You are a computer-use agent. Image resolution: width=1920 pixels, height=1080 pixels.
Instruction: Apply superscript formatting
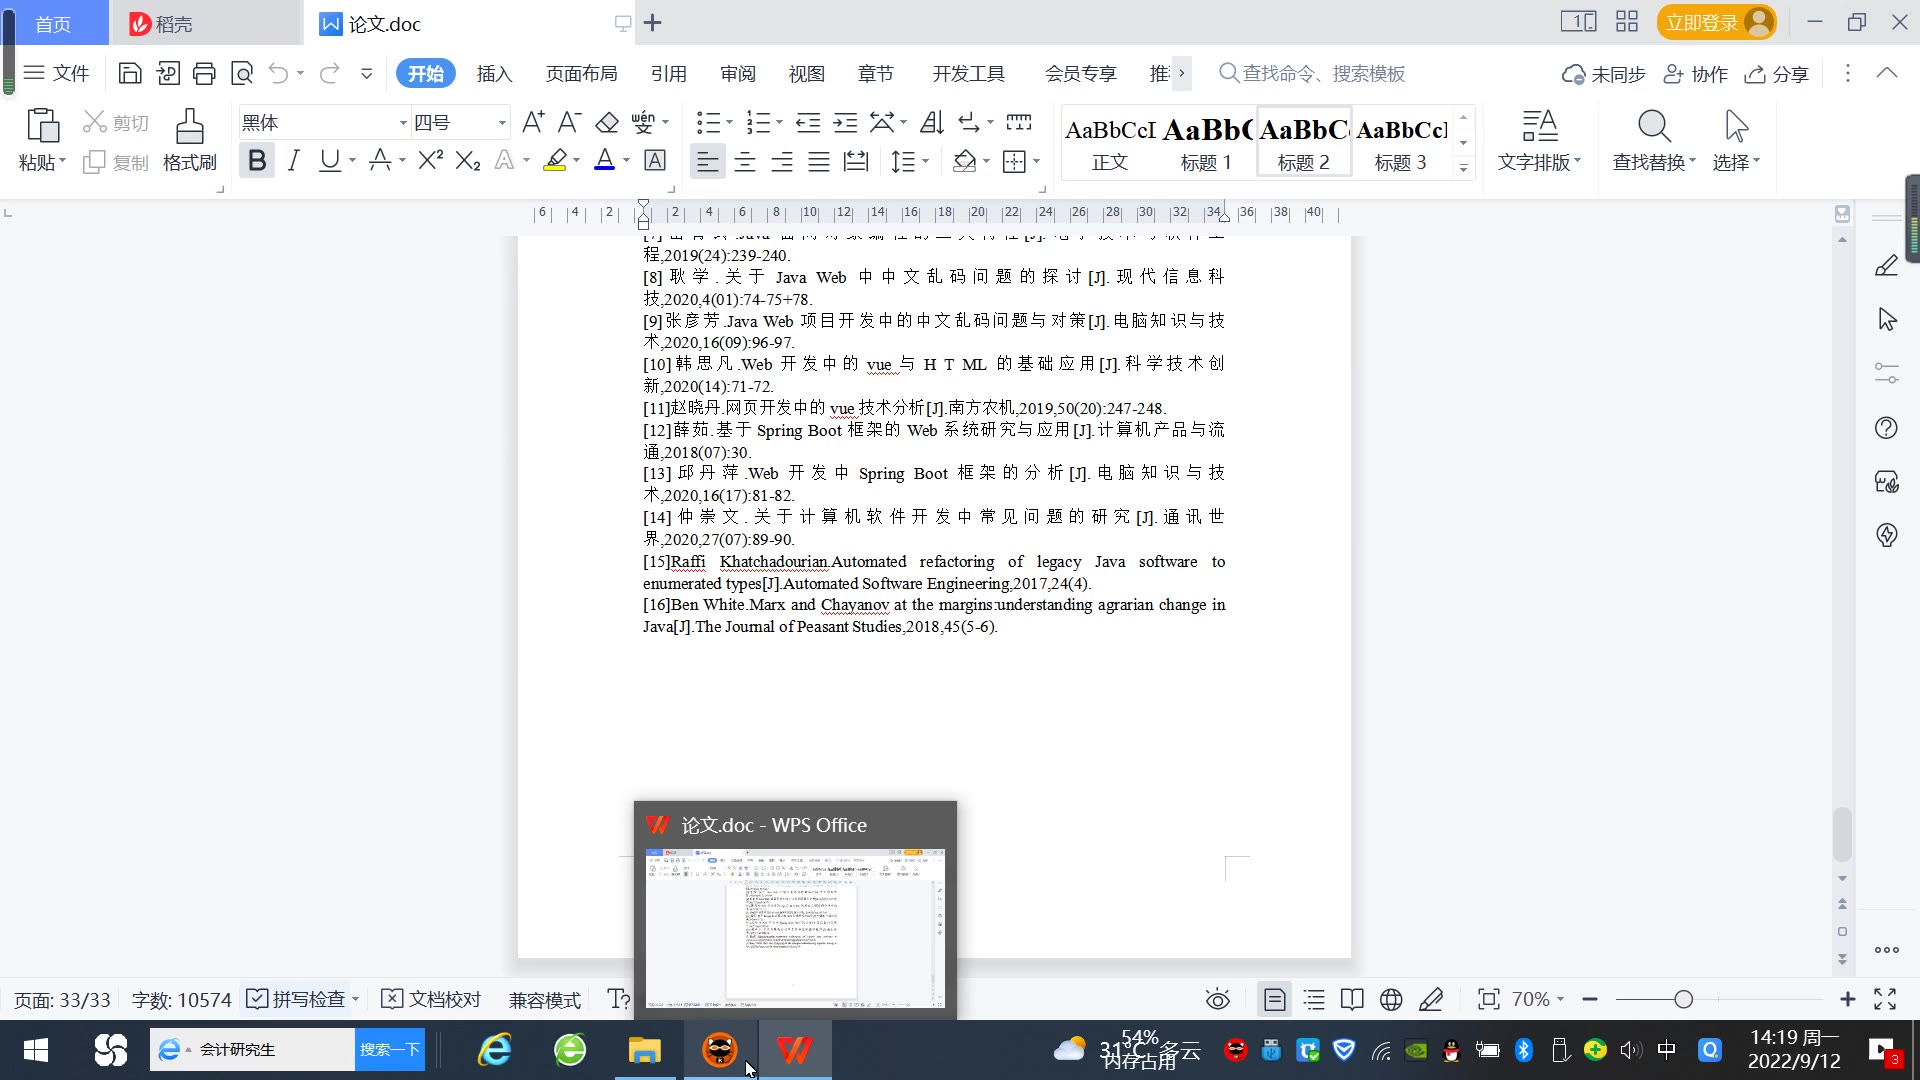[430, 160]
